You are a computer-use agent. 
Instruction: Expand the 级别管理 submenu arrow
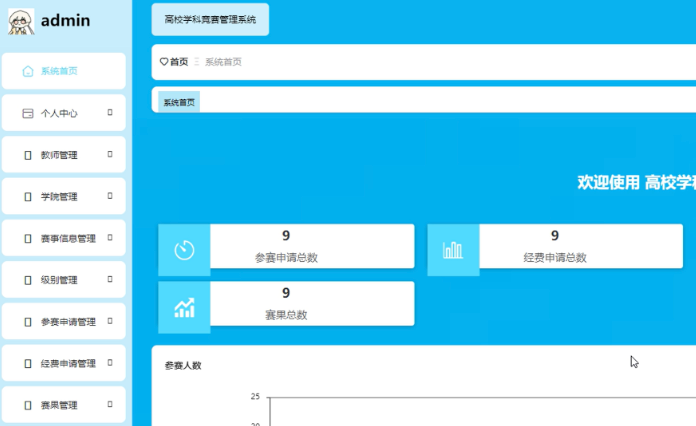coord(110,280)
